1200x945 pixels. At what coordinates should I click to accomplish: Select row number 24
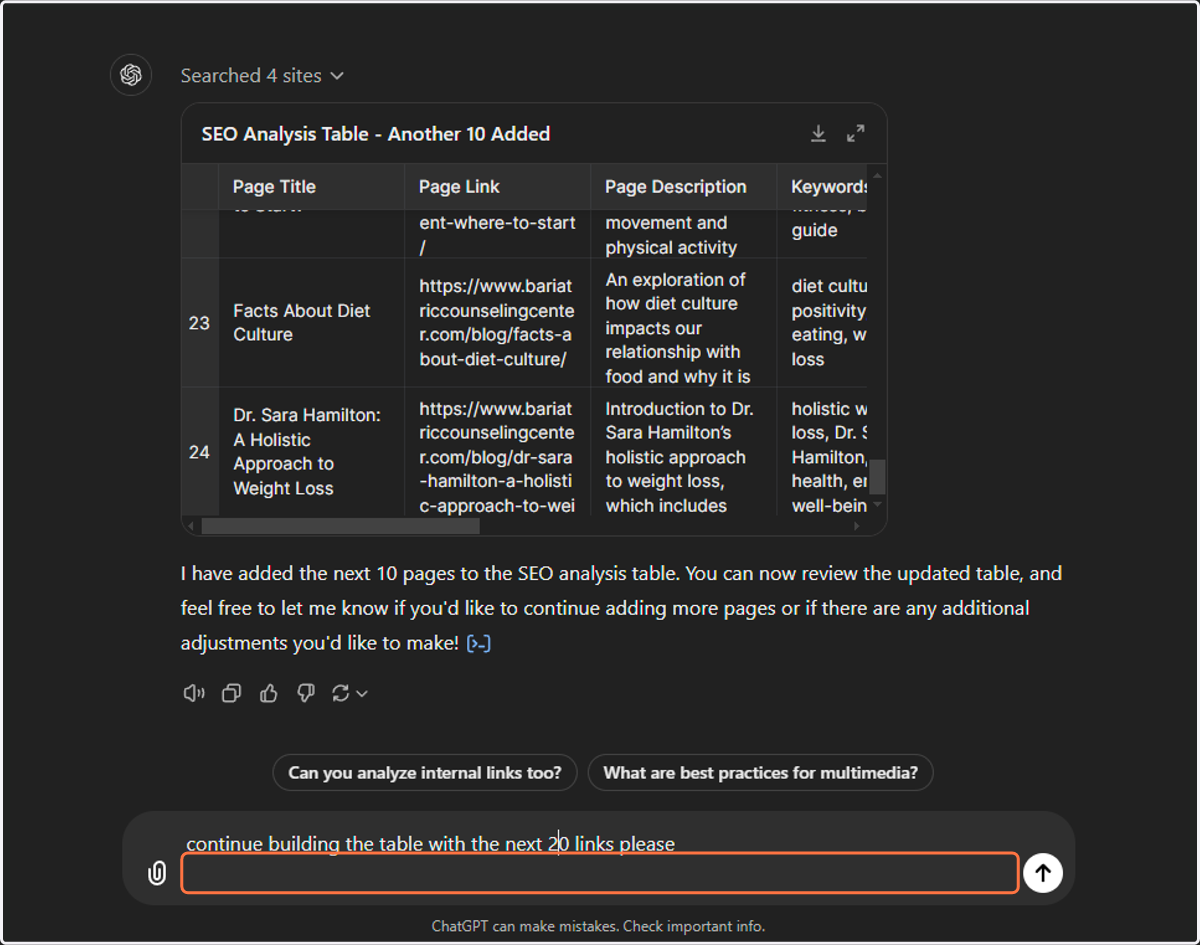tap(200, 452)
